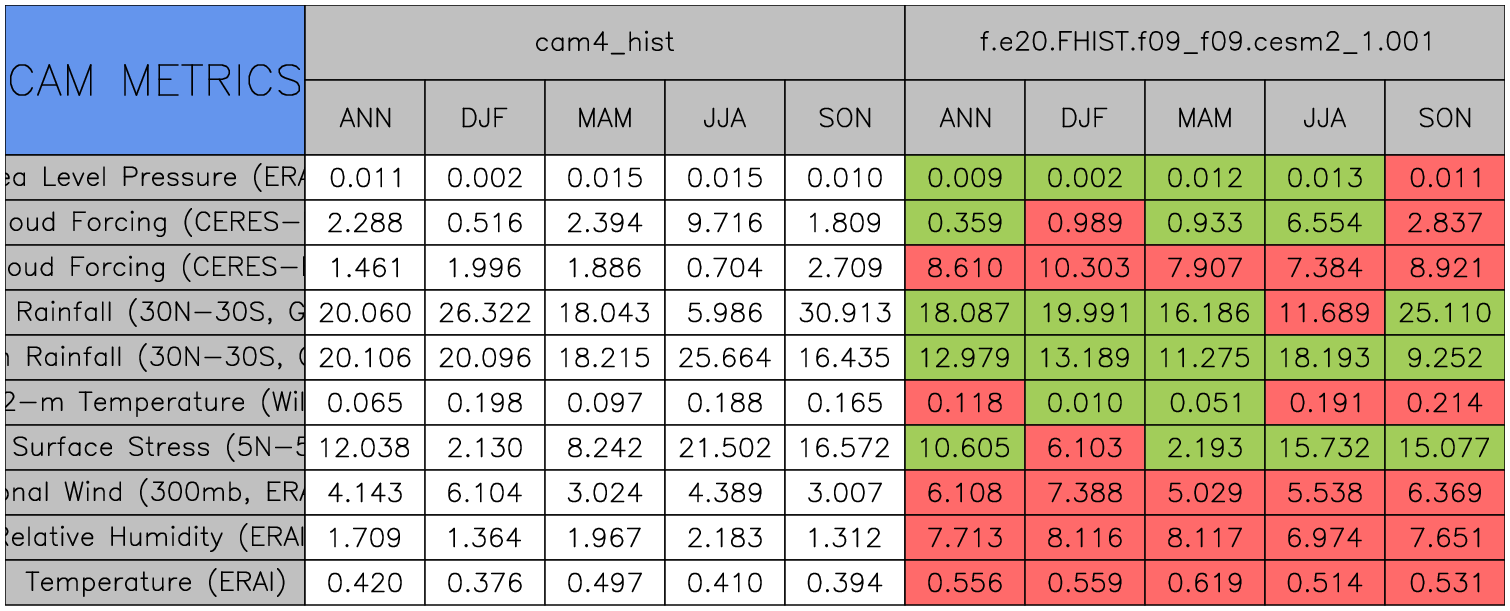
Task: Click the Temperature (ERAI) row label
Action: [x=155, y=583]
